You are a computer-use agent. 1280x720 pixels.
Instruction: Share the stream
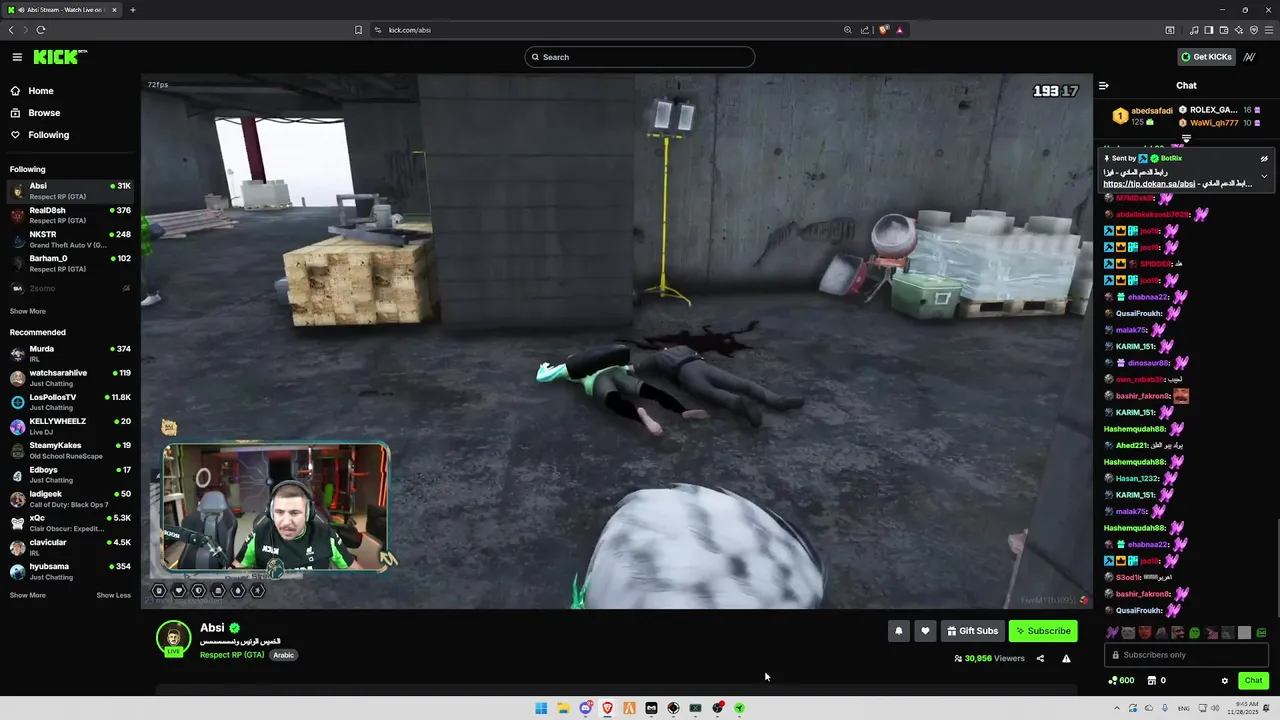[x=1040, y=659]
